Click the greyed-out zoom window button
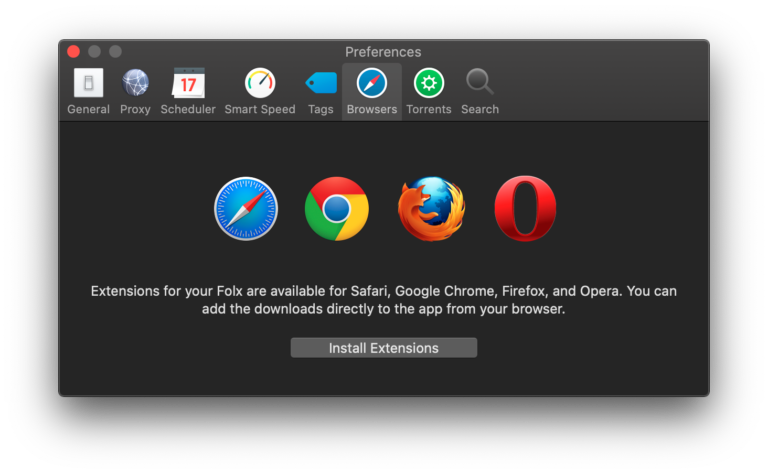The image size is (768, 474). tap(115, 52)
